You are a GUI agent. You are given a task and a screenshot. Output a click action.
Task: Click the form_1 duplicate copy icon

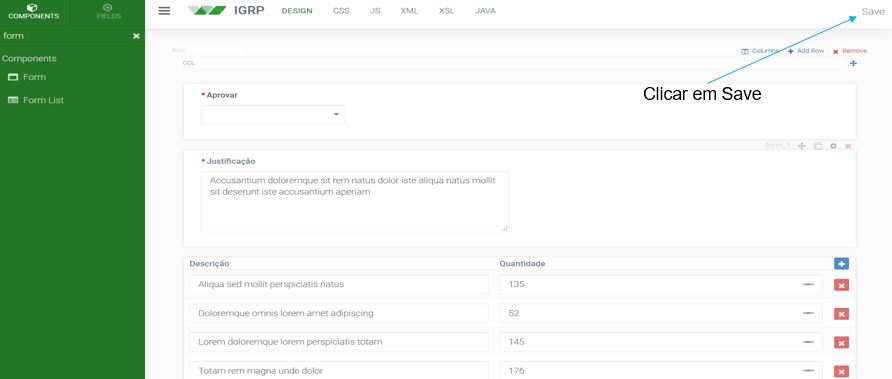(x=817, y=146)
